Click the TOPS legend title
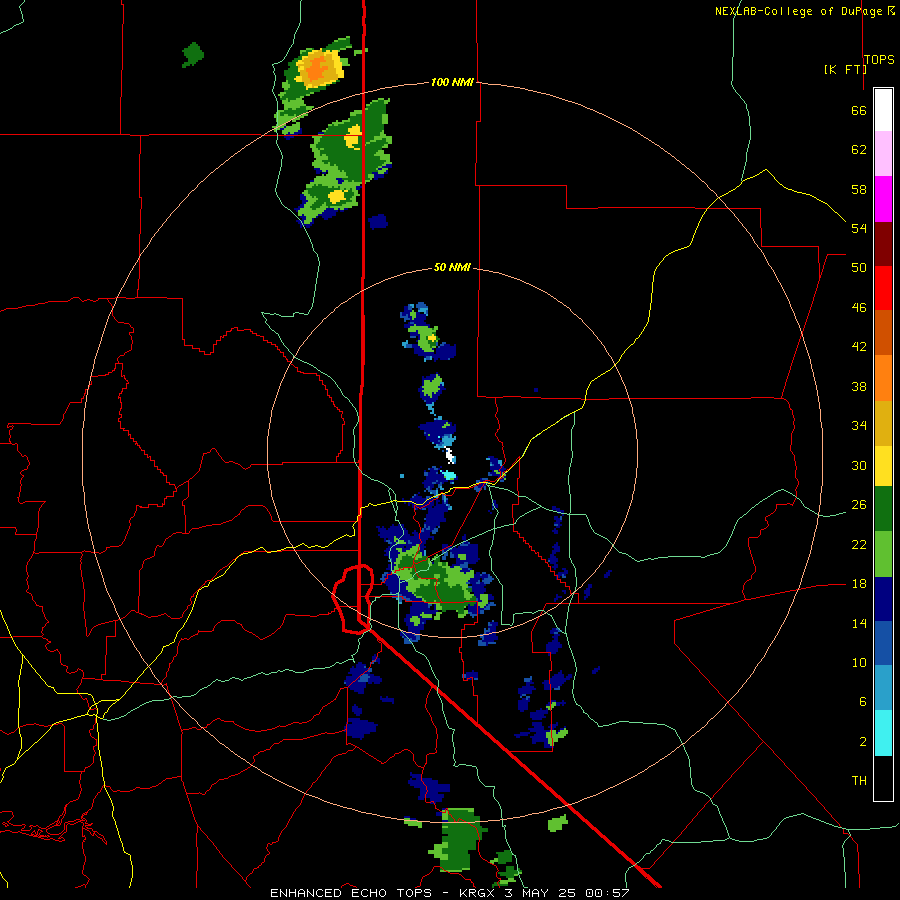The image size is (900, 900). coord(879,59)
